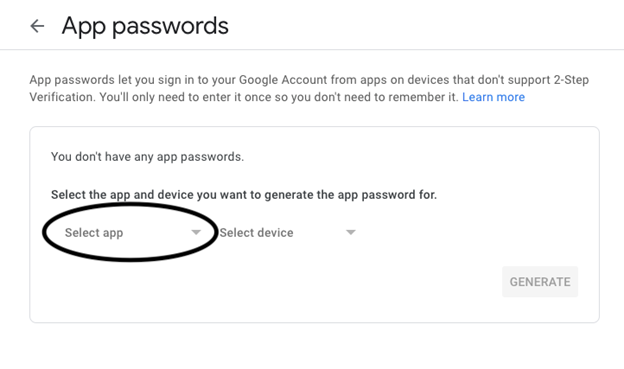Expand the Select device dropdown arrow
Viewport: 624px width, 369px height.
[350, 232]
